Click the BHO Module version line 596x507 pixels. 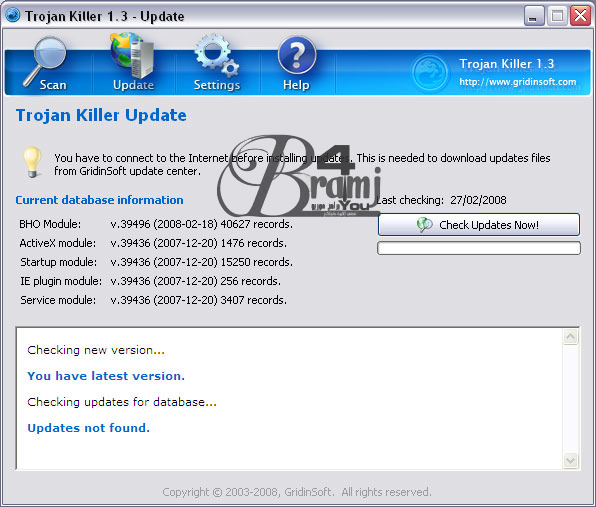tap(201, 224)
